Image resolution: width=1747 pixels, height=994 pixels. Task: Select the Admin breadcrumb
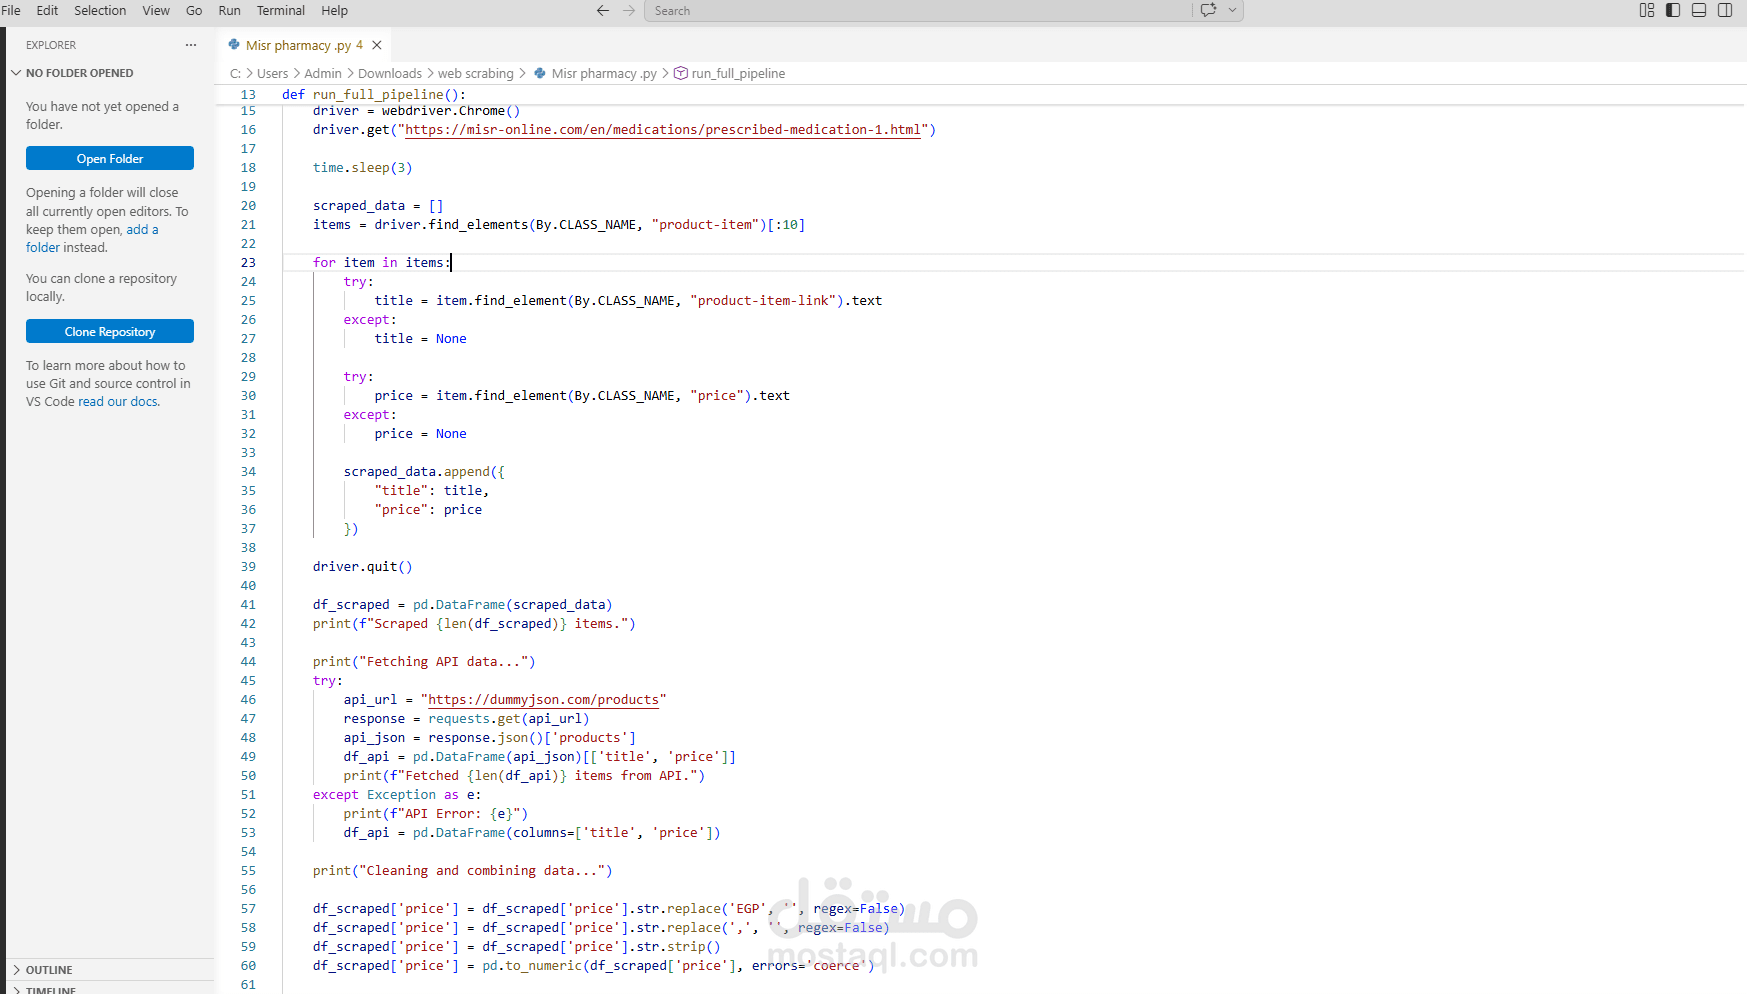(x=323, y=73)
